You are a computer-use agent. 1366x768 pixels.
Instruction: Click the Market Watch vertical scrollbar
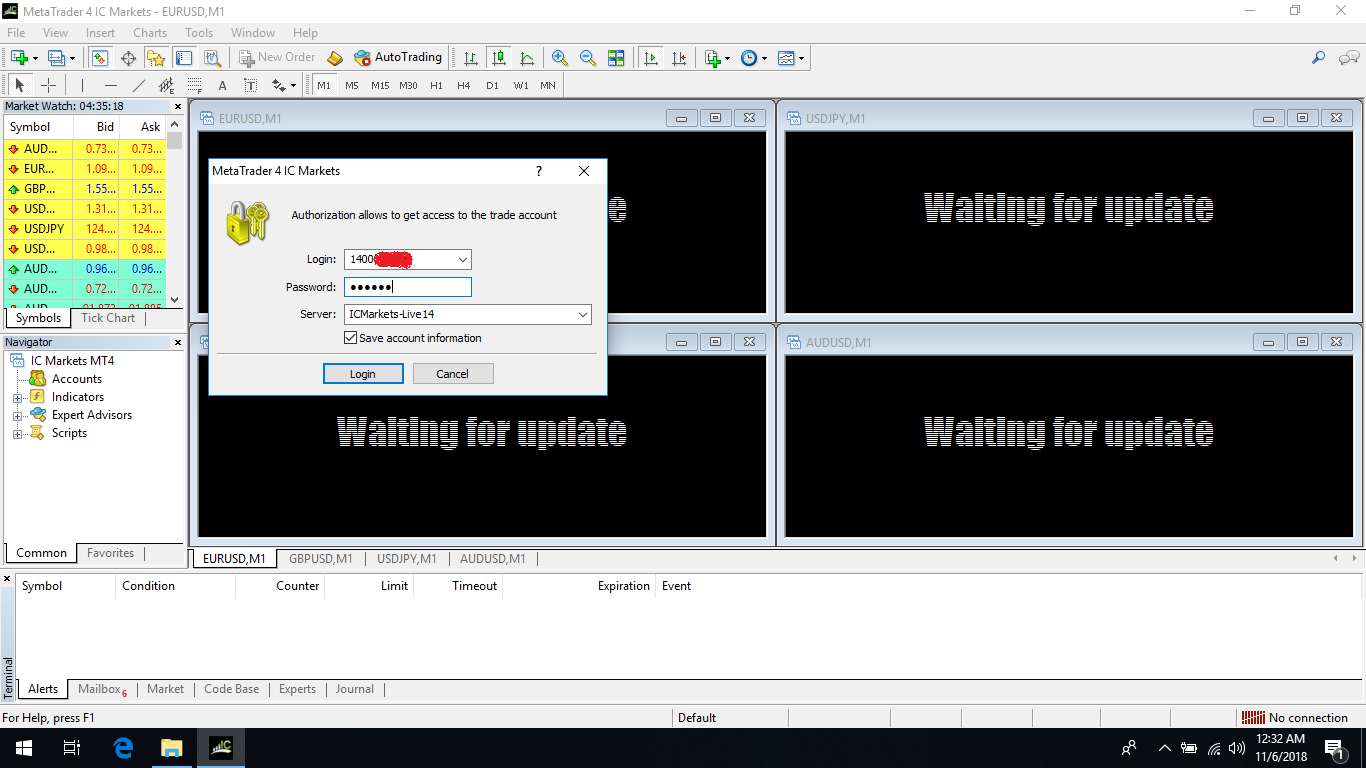click(175, 212)
